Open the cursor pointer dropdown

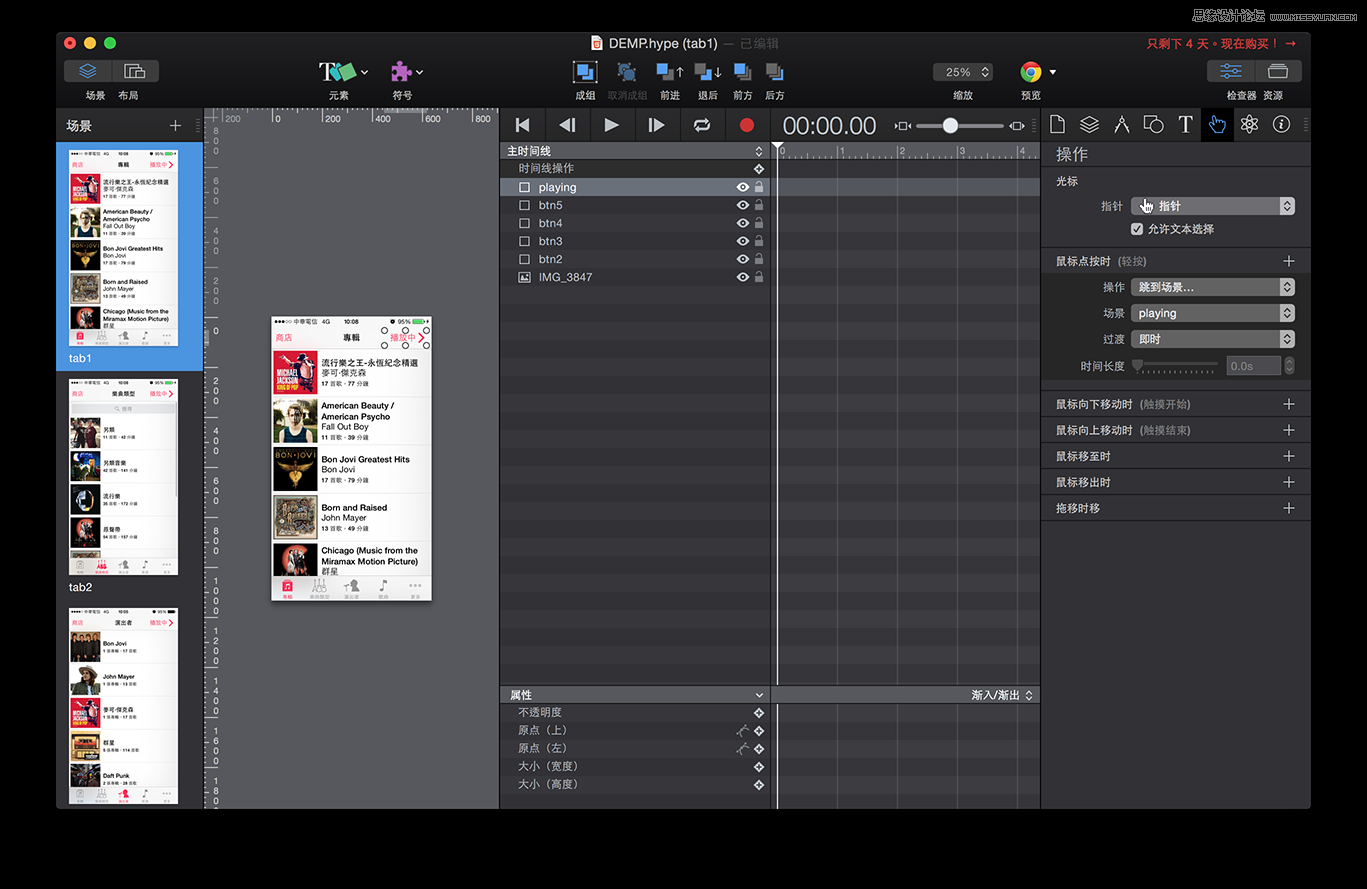pyautogui.click(x=1213, y=206)
